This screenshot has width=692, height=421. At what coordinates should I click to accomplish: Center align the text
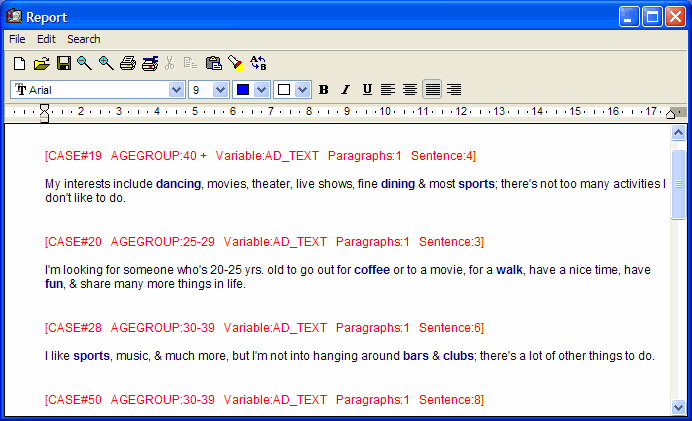410,90
